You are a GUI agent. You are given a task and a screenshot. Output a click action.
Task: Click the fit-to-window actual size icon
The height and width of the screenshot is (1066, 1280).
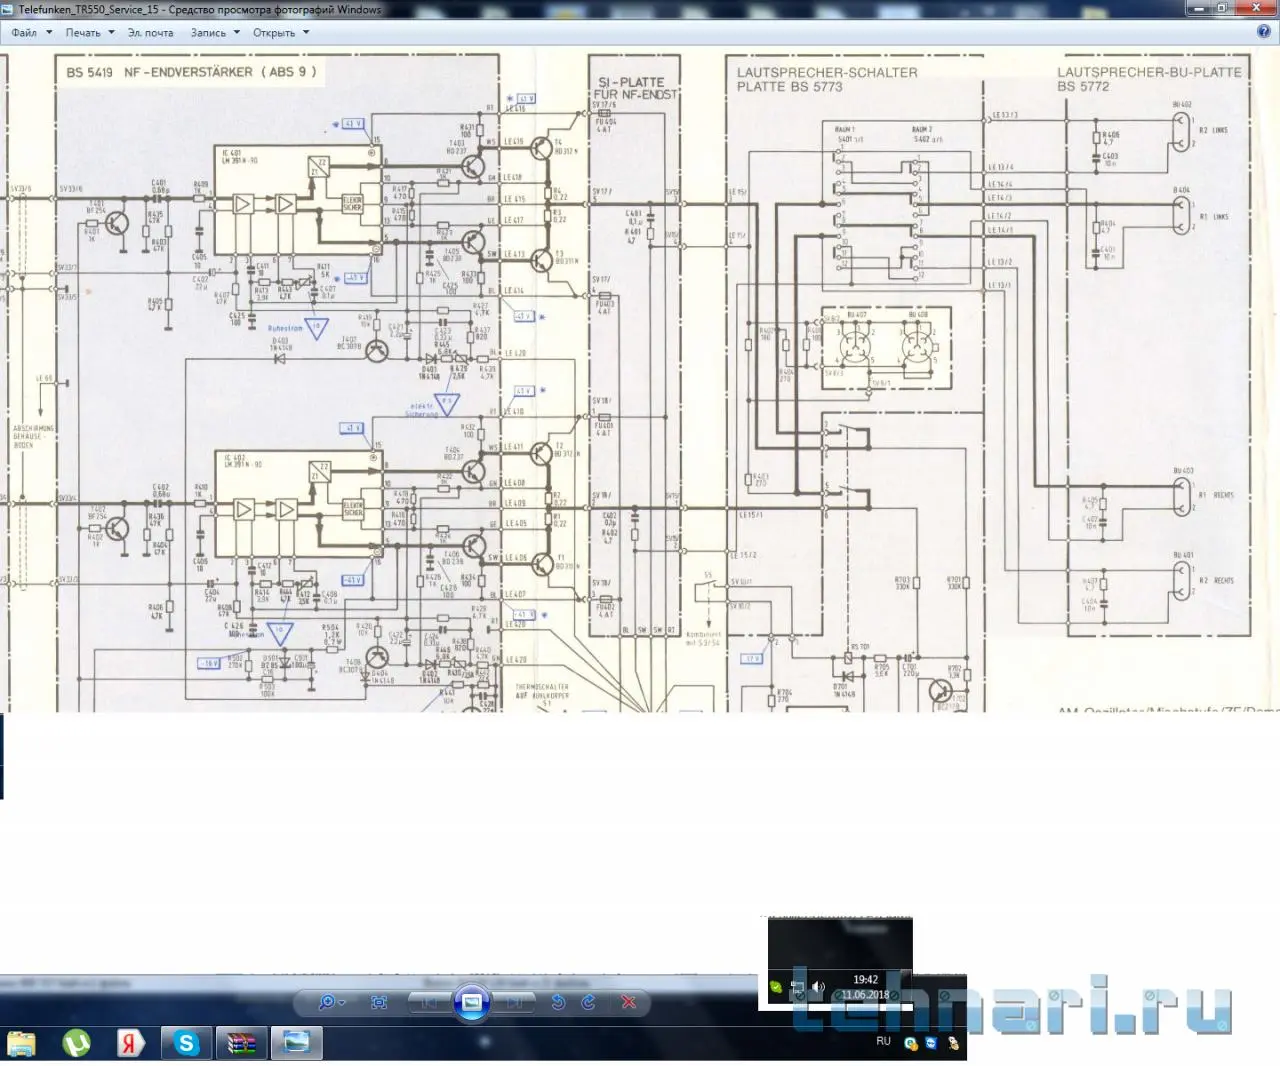coord(379,1002)
